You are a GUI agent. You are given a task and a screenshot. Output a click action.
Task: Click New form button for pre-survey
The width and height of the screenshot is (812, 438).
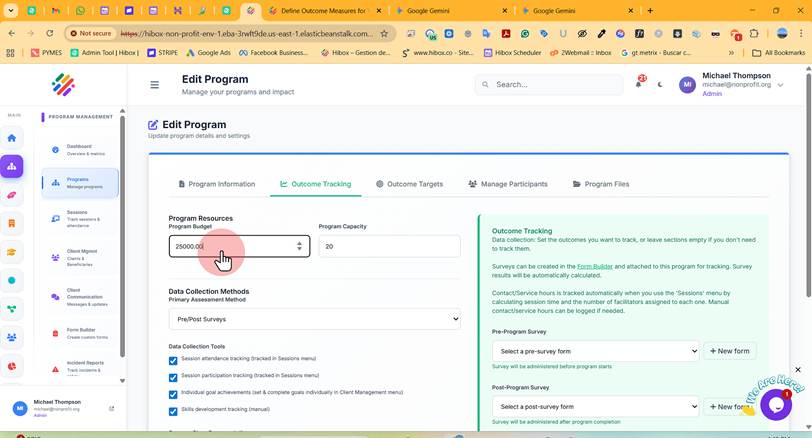729,351
